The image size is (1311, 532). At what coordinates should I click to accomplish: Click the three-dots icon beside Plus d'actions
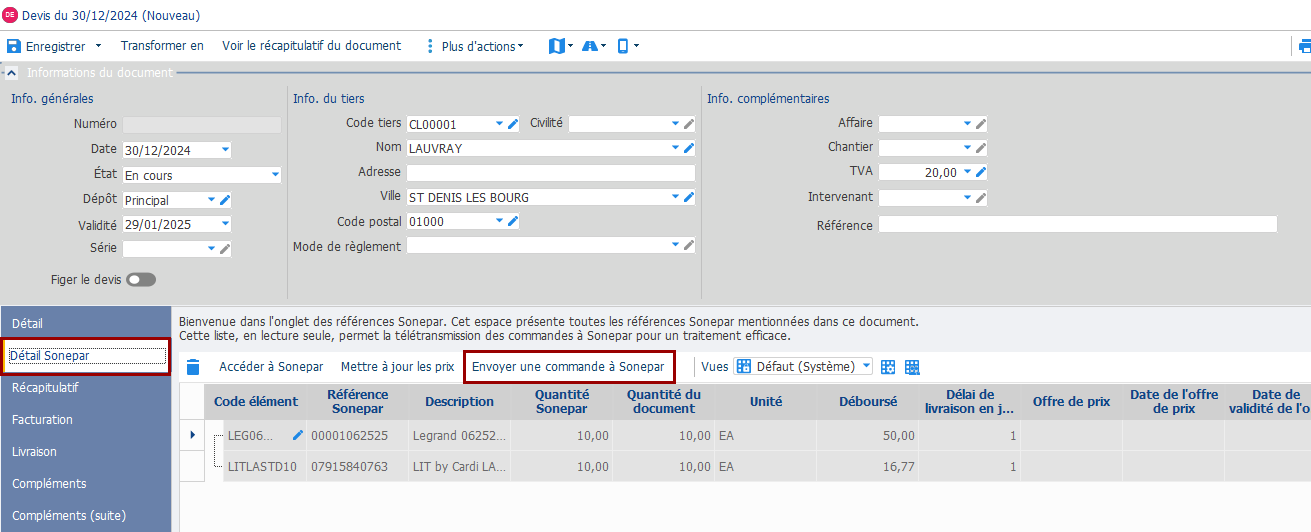pos(430,46)
